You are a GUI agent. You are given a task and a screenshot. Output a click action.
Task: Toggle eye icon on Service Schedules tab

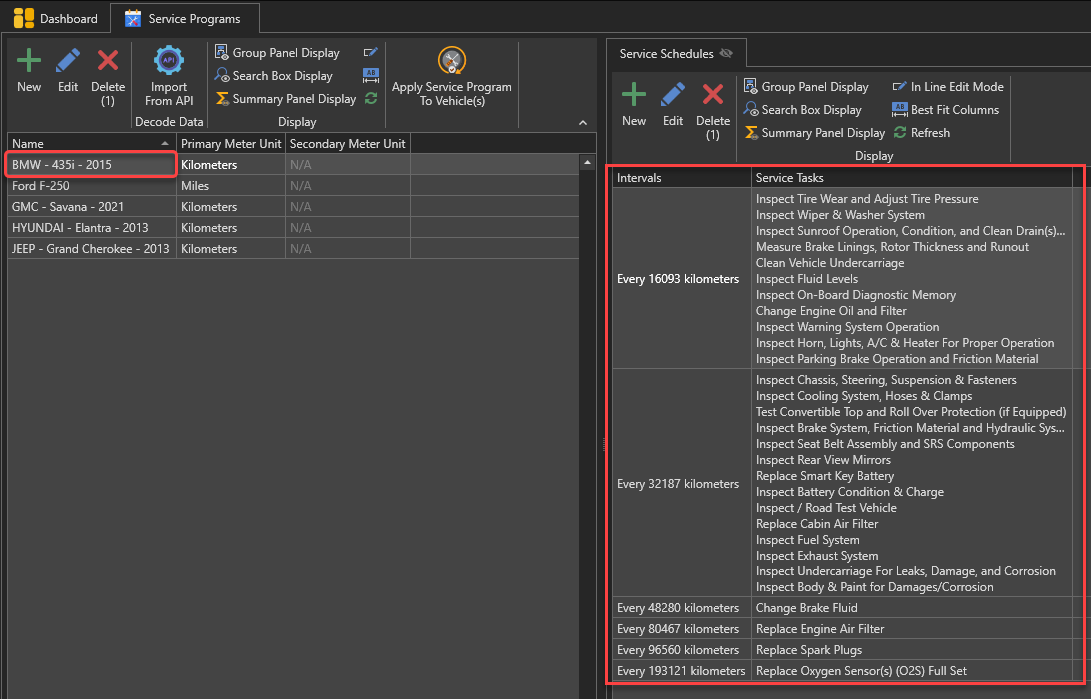point(726,54)
